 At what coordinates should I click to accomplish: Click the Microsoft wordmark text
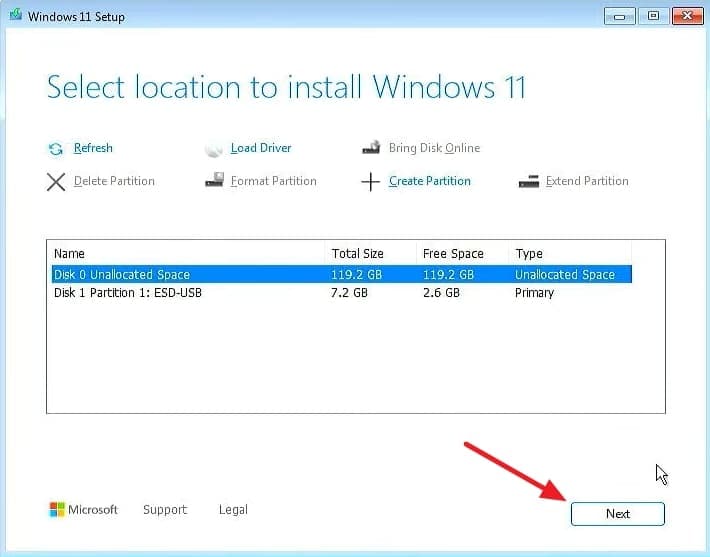click(93, 510)
